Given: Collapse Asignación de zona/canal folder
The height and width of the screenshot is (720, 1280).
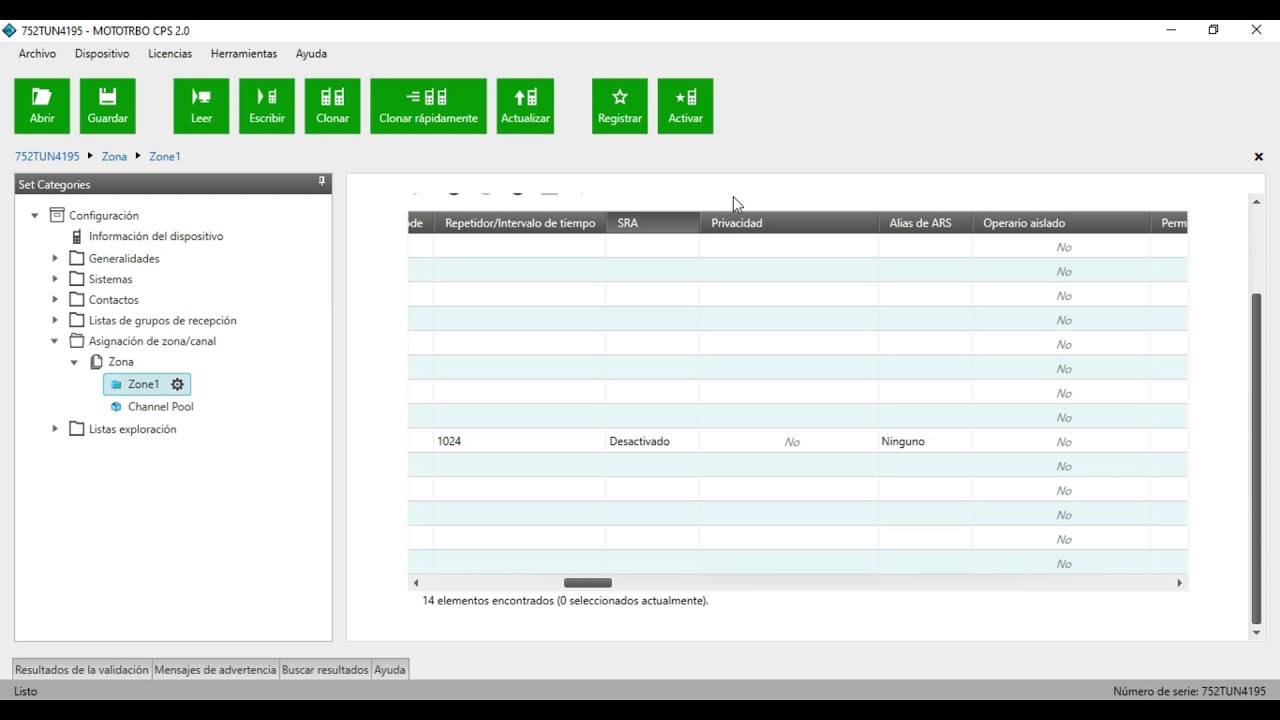Looking at the screenshot, I should tap(55, 341).
